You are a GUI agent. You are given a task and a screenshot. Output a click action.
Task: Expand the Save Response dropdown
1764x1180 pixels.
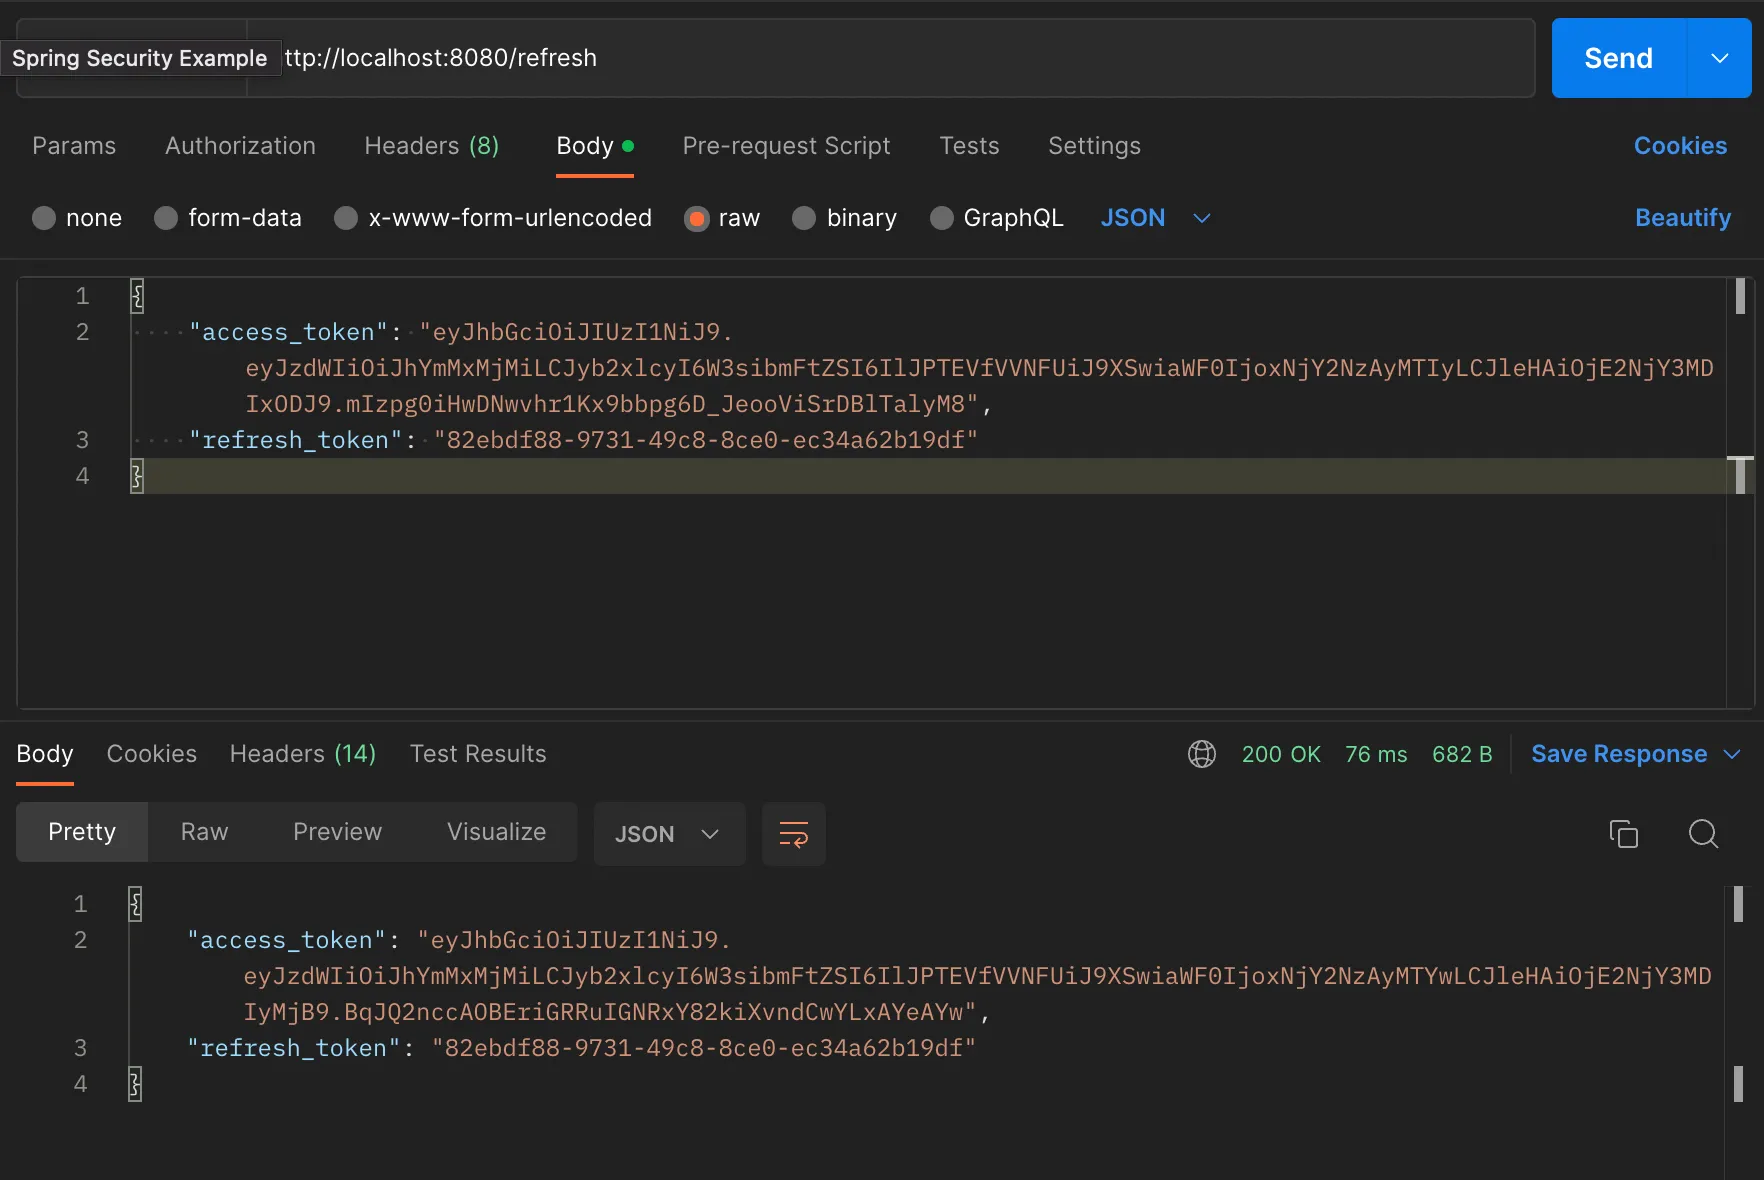(1733, 754)
